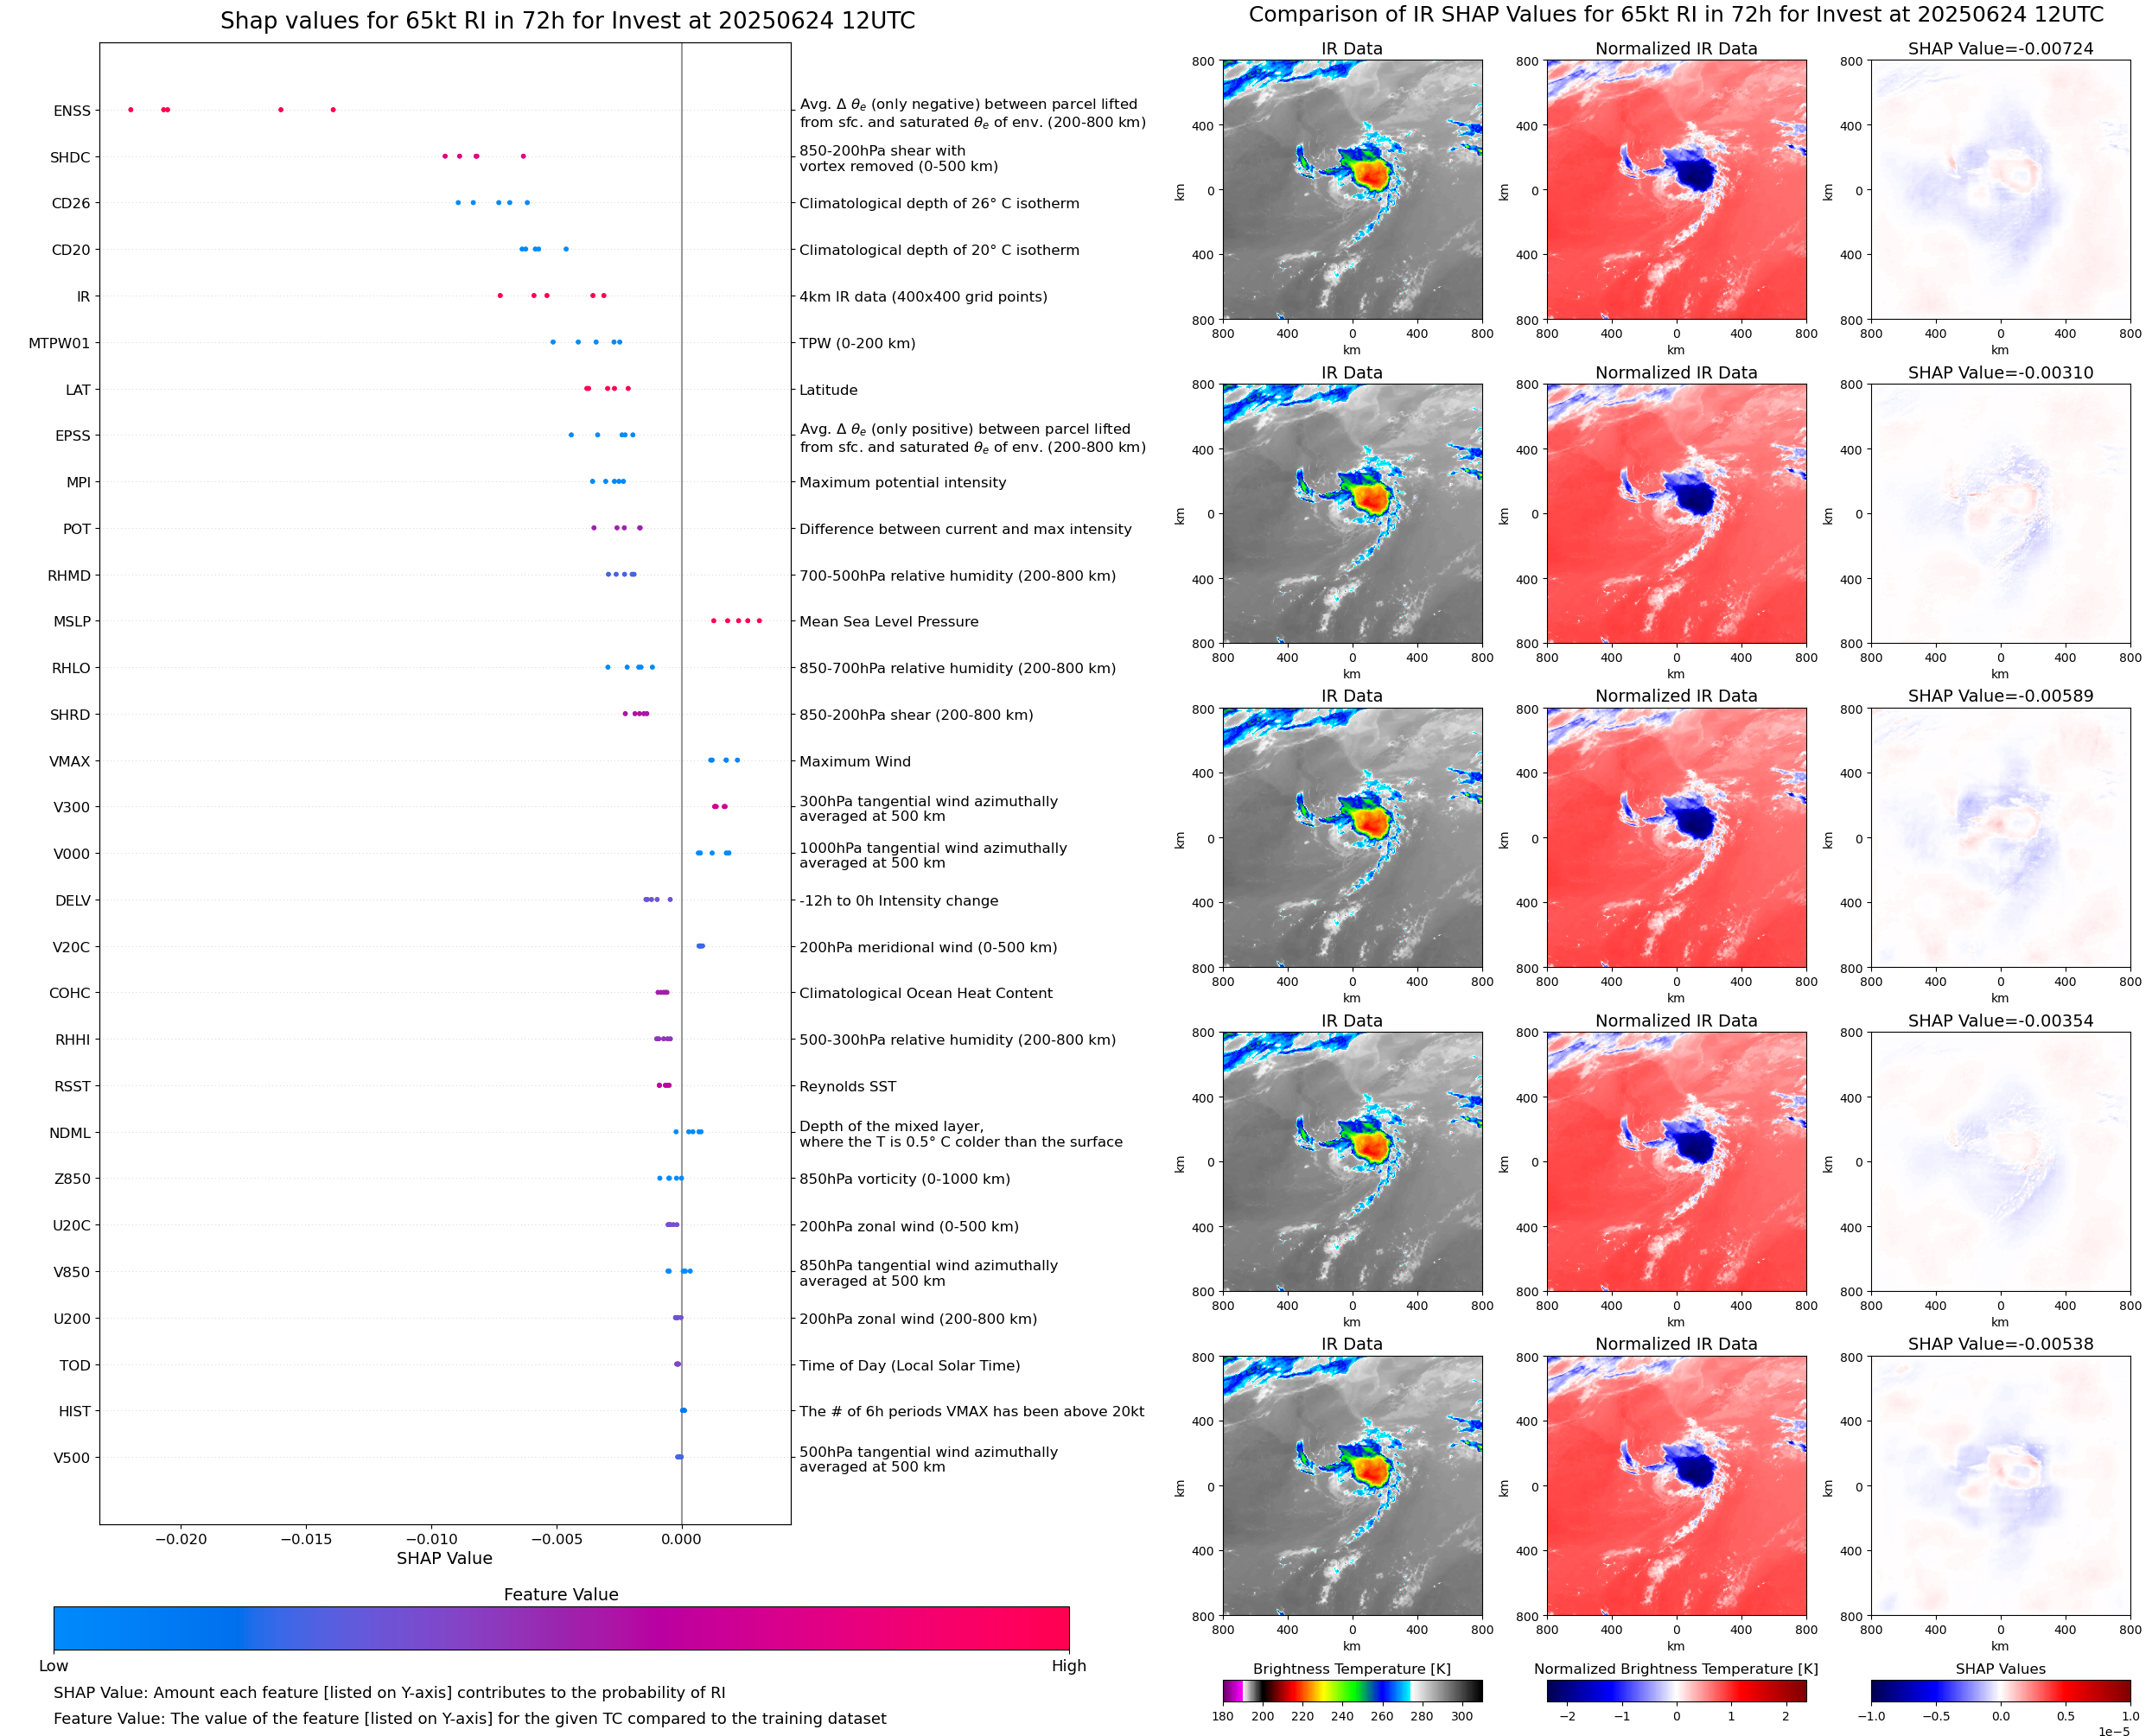Click the SHAP Value=-0.00538 map panel
The width and height of the screenshot is (2152, 1736).
tap(2000, 1486)
